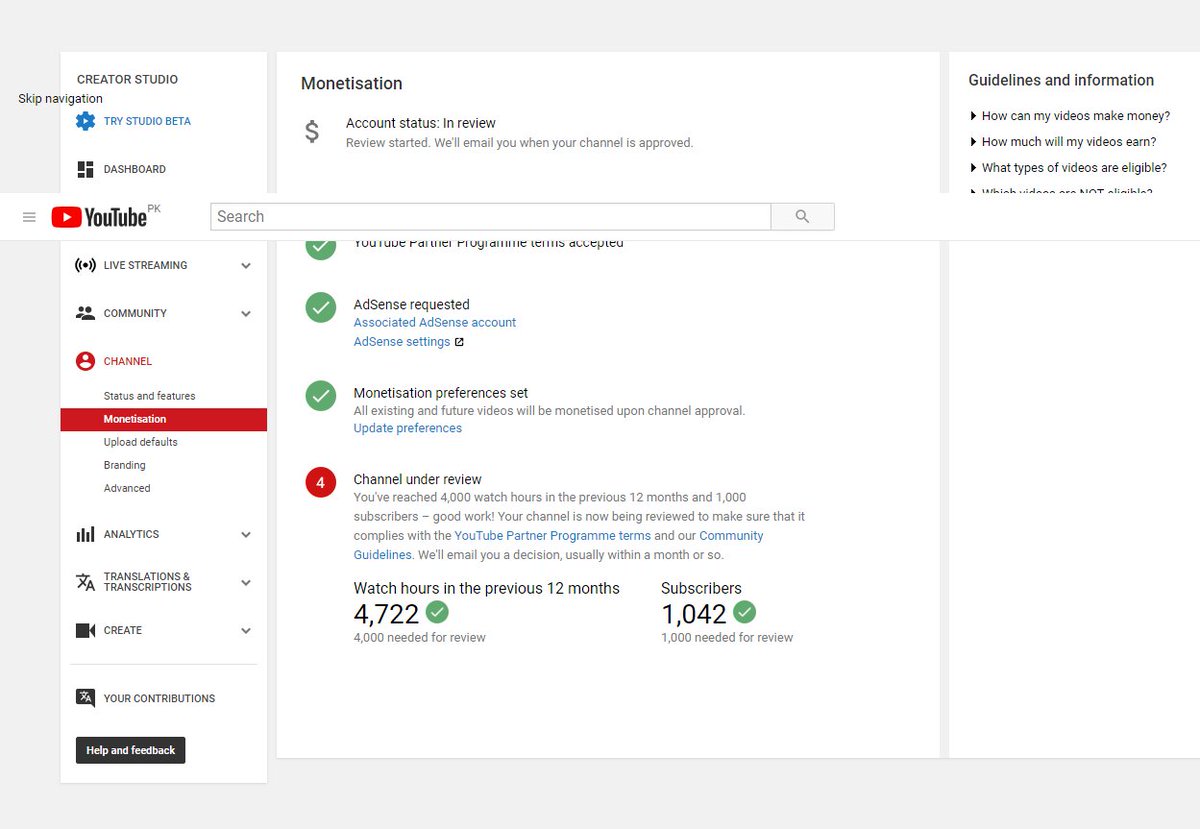
Task: Click the '4,000 needed for review' text
Action: coord(420,638)
